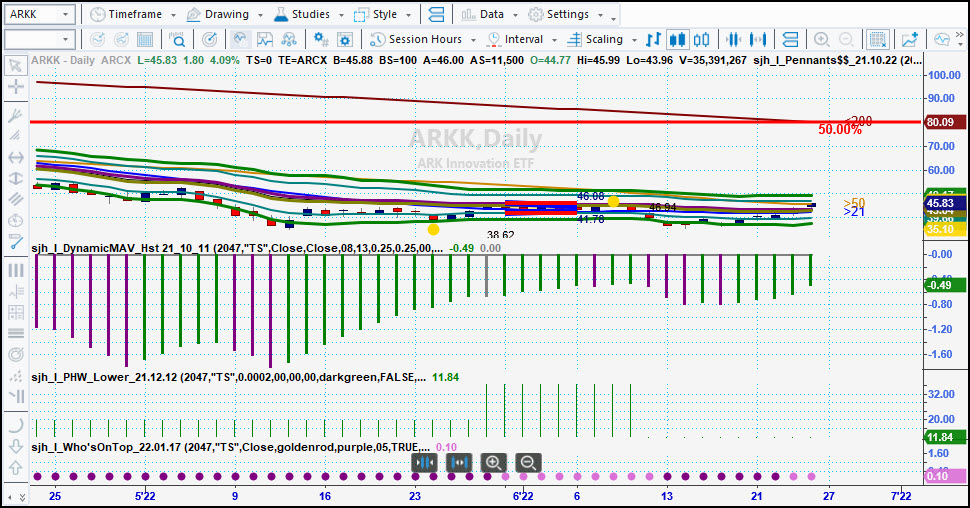Select the blue trendline drawing tool
The width and height of the screenshot is (970, 508).
click(15, 242)
